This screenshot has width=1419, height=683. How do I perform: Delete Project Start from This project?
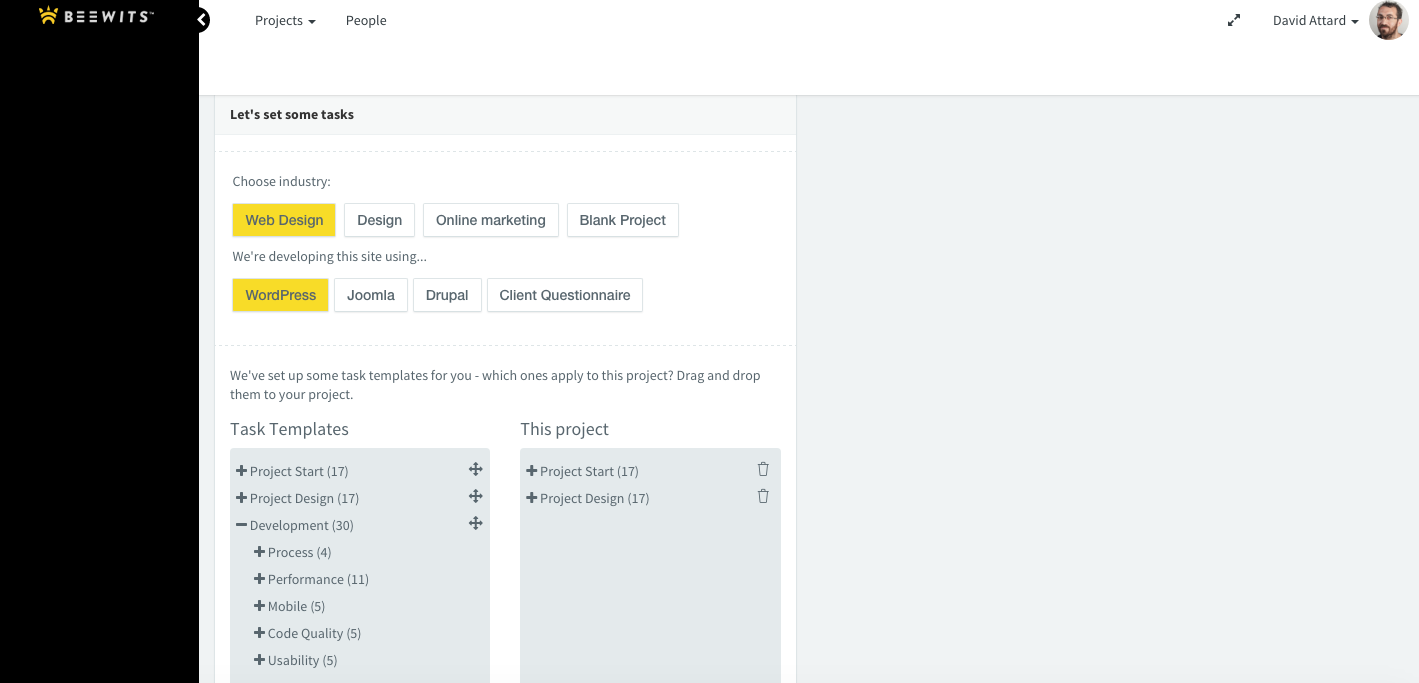(x=763, y=469)
